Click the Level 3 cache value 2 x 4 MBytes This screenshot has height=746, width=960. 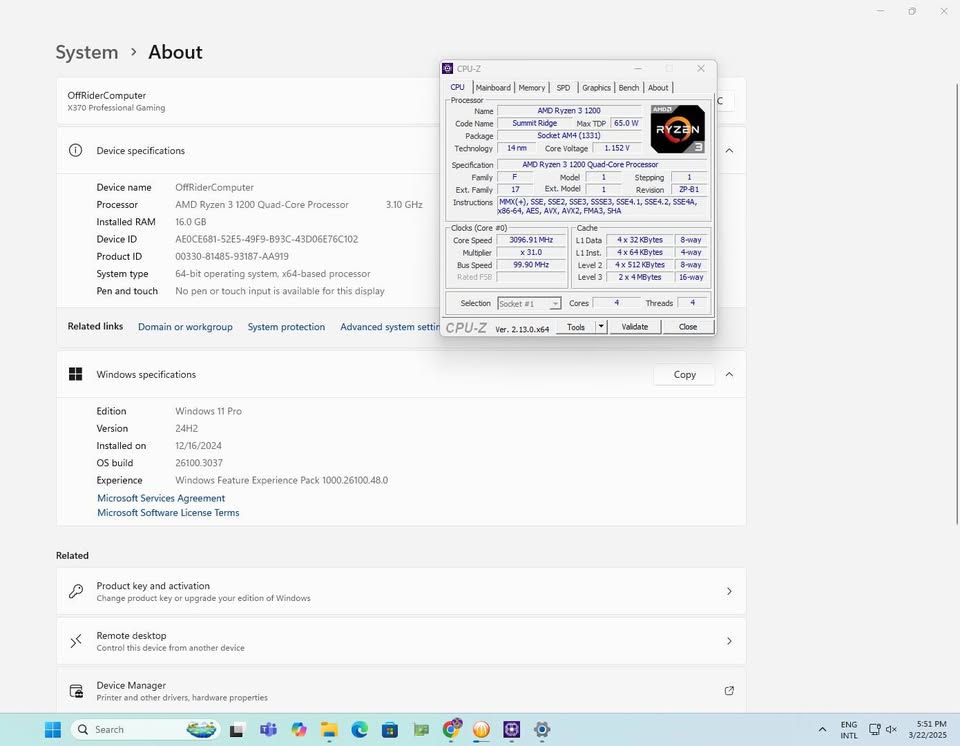(x=640, y=277)
